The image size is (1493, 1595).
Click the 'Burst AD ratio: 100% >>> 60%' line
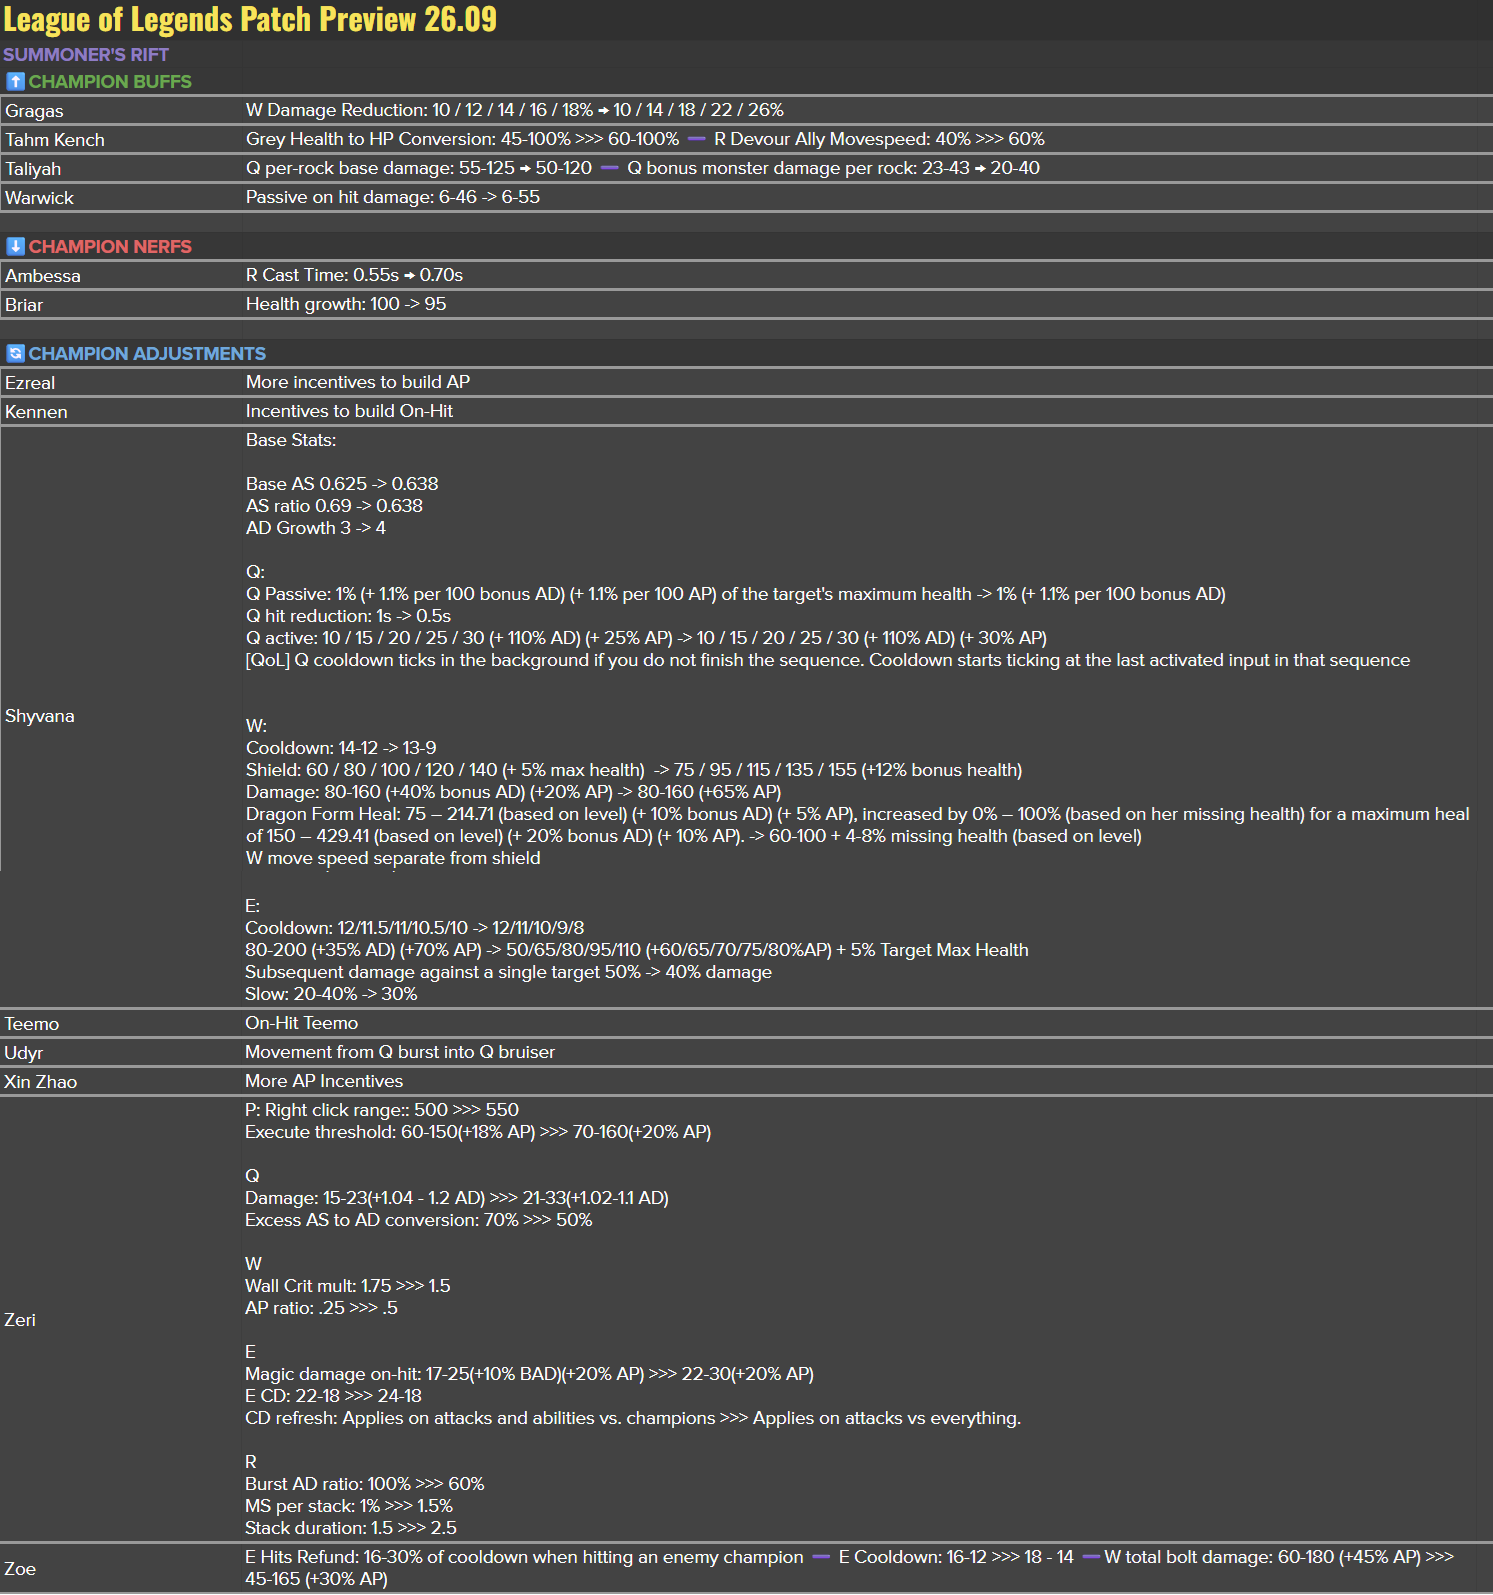coord(365,1484)
